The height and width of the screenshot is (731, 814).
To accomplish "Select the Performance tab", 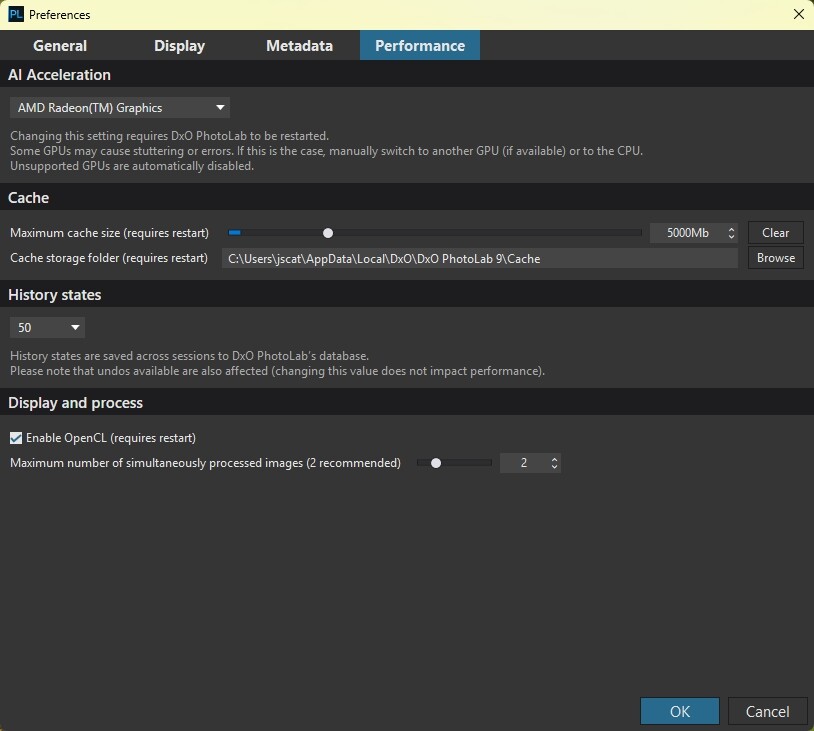I will coord(420,46).
